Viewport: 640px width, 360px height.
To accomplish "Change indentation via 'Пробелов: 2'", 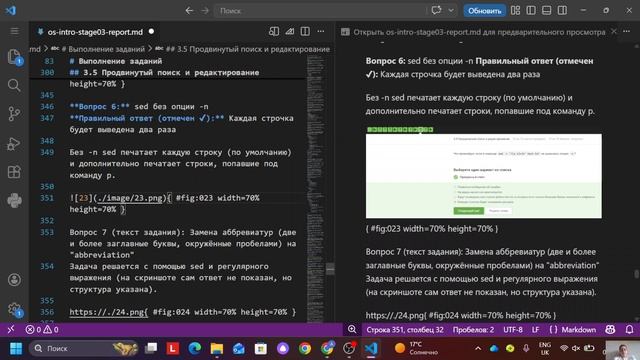I will pyautogui.click(x=473, y=329).
